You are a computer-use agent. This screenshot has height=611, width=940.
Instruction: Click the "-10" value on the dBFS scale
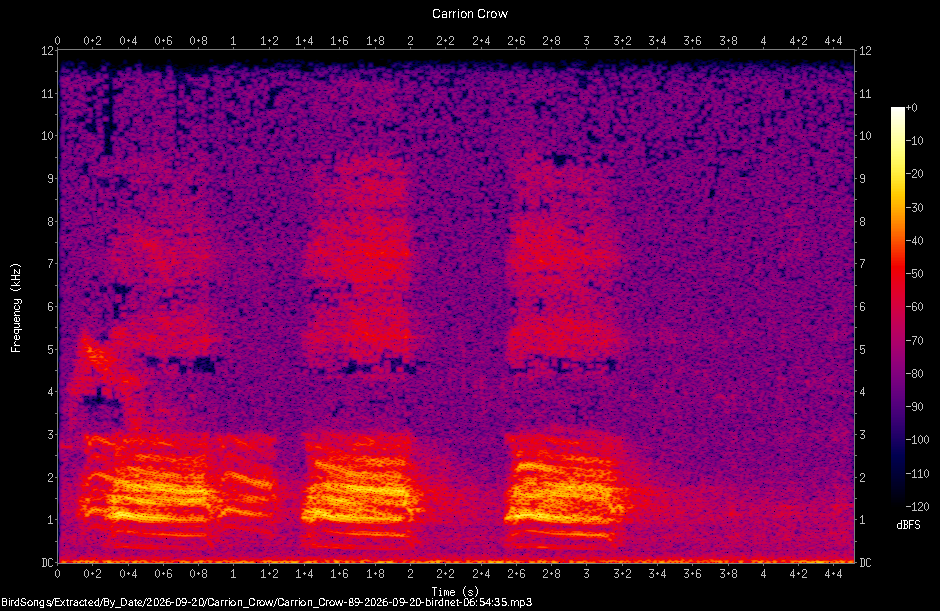(x=914, y=141)
